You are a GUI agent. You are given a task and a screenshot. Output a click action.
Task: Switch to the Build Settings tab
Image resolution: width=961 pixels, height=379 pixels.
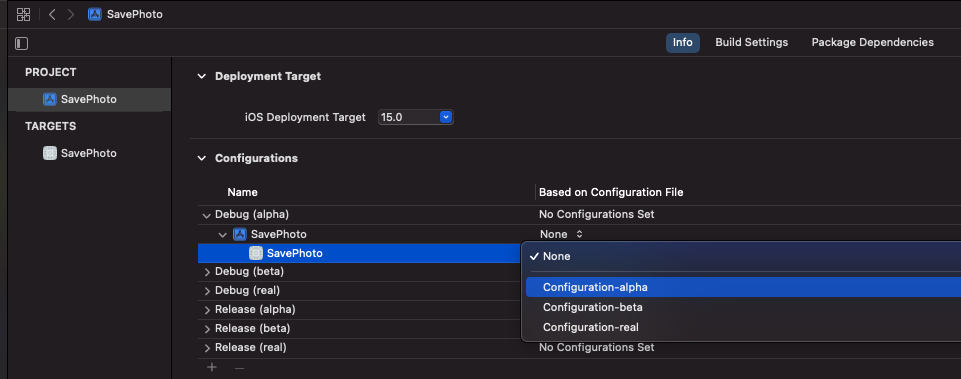pos(751,42)
